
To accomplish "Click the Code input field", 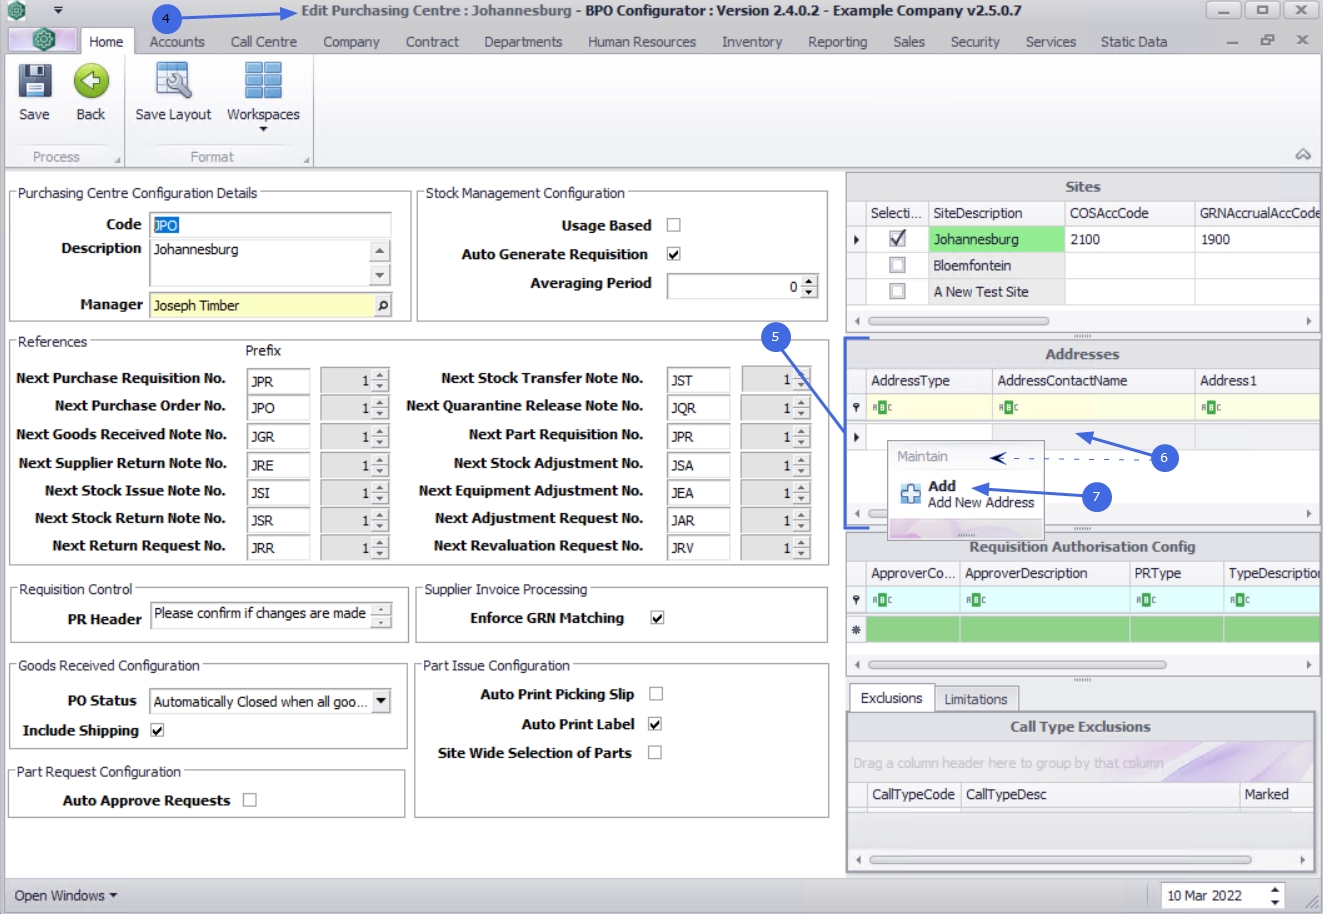I will (270, 225).
